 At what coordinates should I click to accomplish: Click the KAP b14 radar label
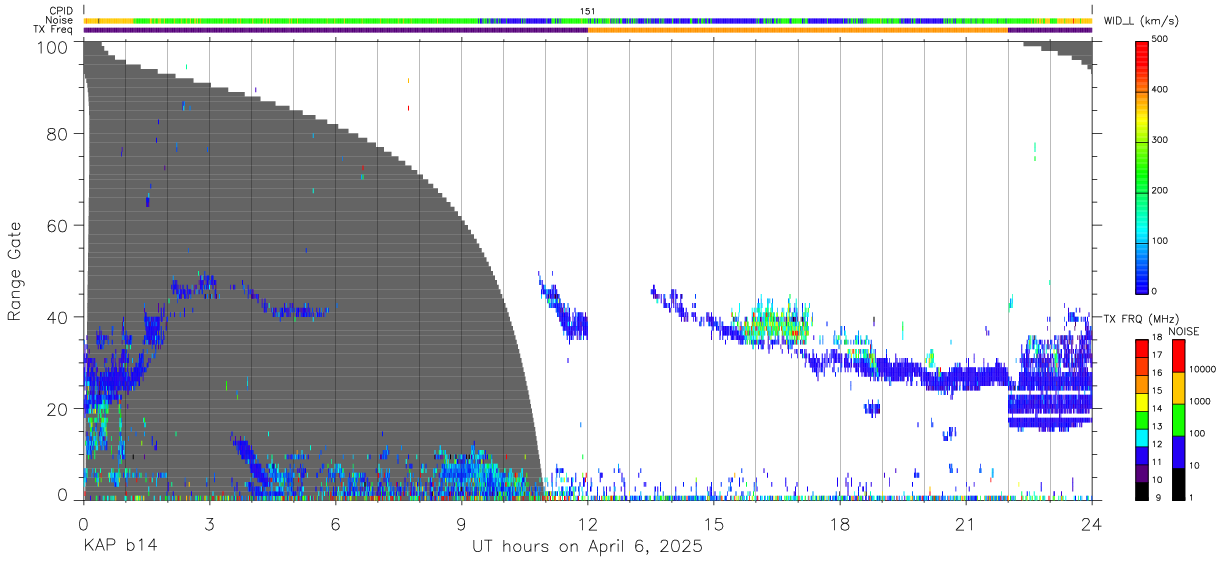tap(120, 547)
